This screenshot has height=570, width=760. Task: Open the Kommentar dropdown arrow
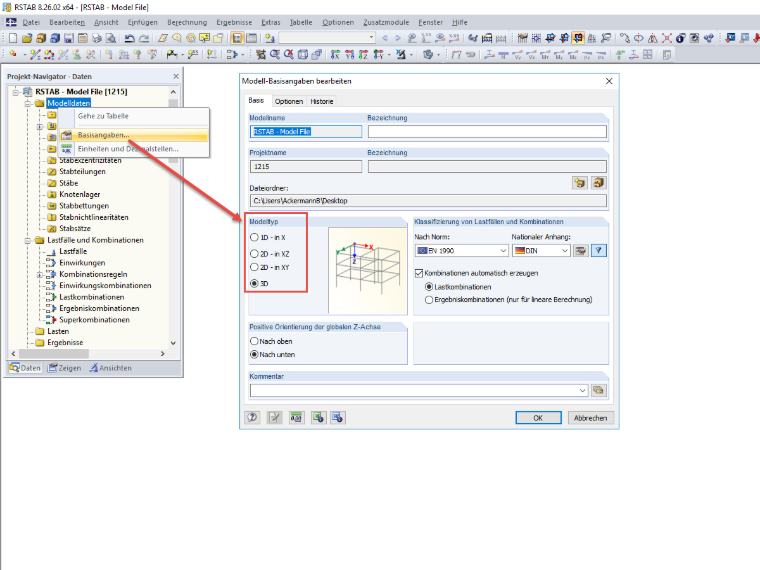[583, 390]
